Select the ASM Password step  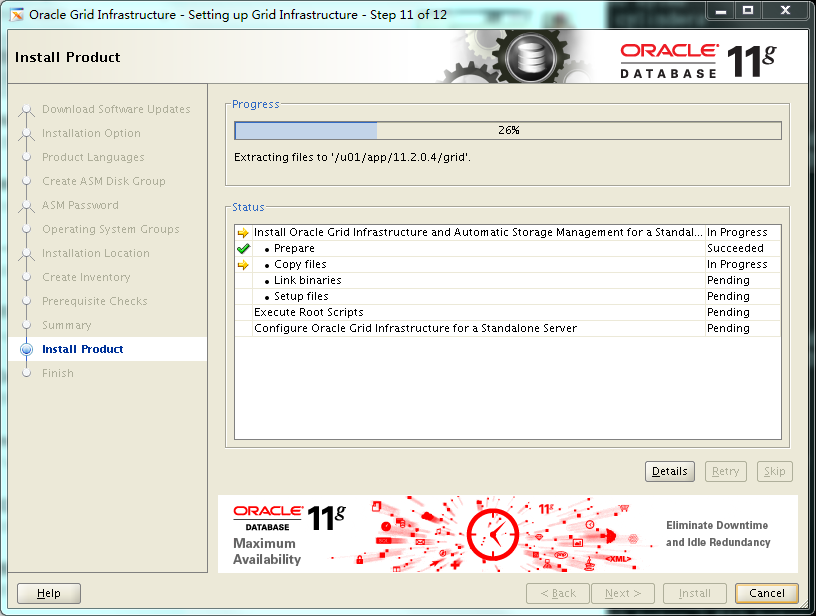(x=80, y=205)
